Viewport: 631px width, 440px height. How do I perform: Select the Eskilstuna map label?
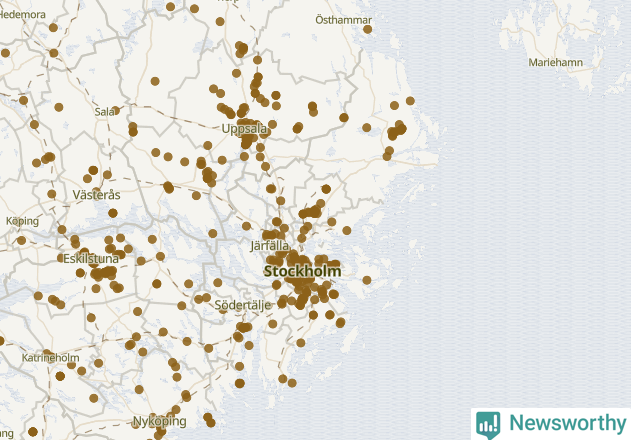tap(91, 258)
